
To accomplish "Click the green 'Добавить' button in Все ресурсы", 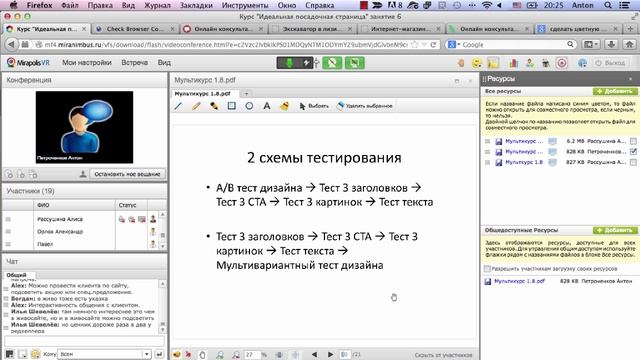I will tap(615, 91).
